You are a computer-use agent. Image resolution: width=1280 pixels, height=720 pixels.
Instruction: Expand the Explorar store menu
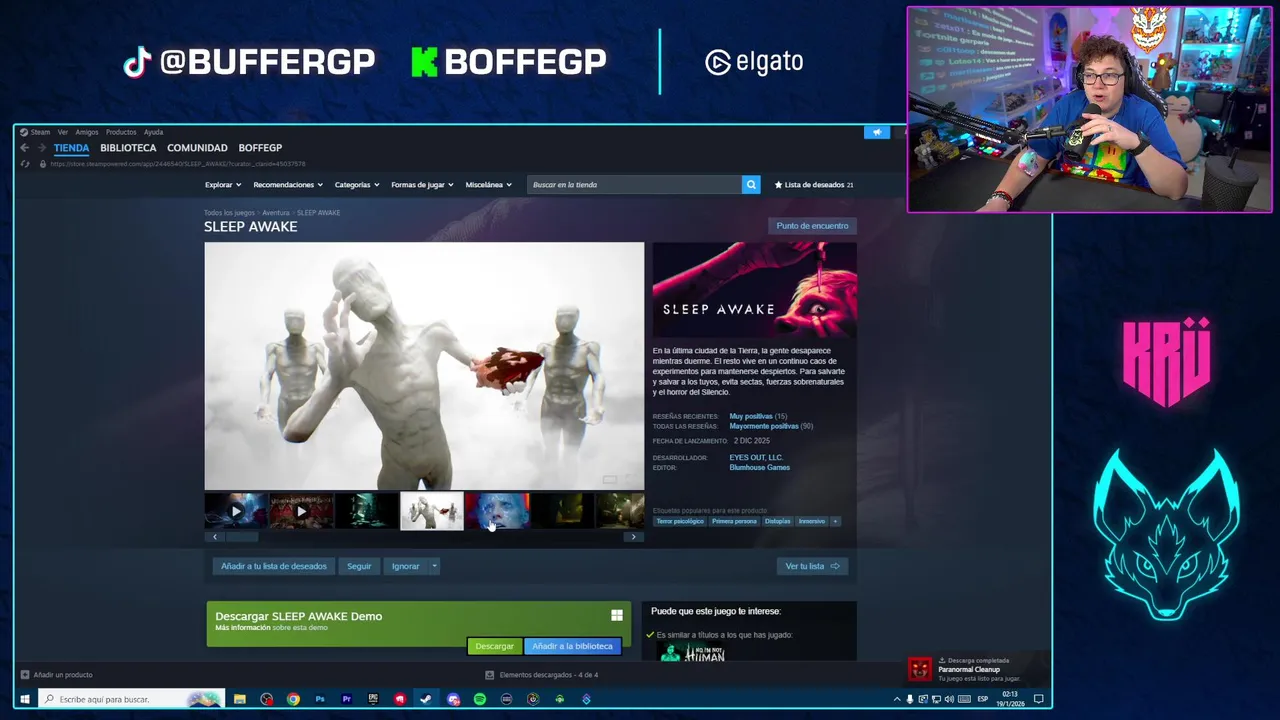[x=223, y=185]
